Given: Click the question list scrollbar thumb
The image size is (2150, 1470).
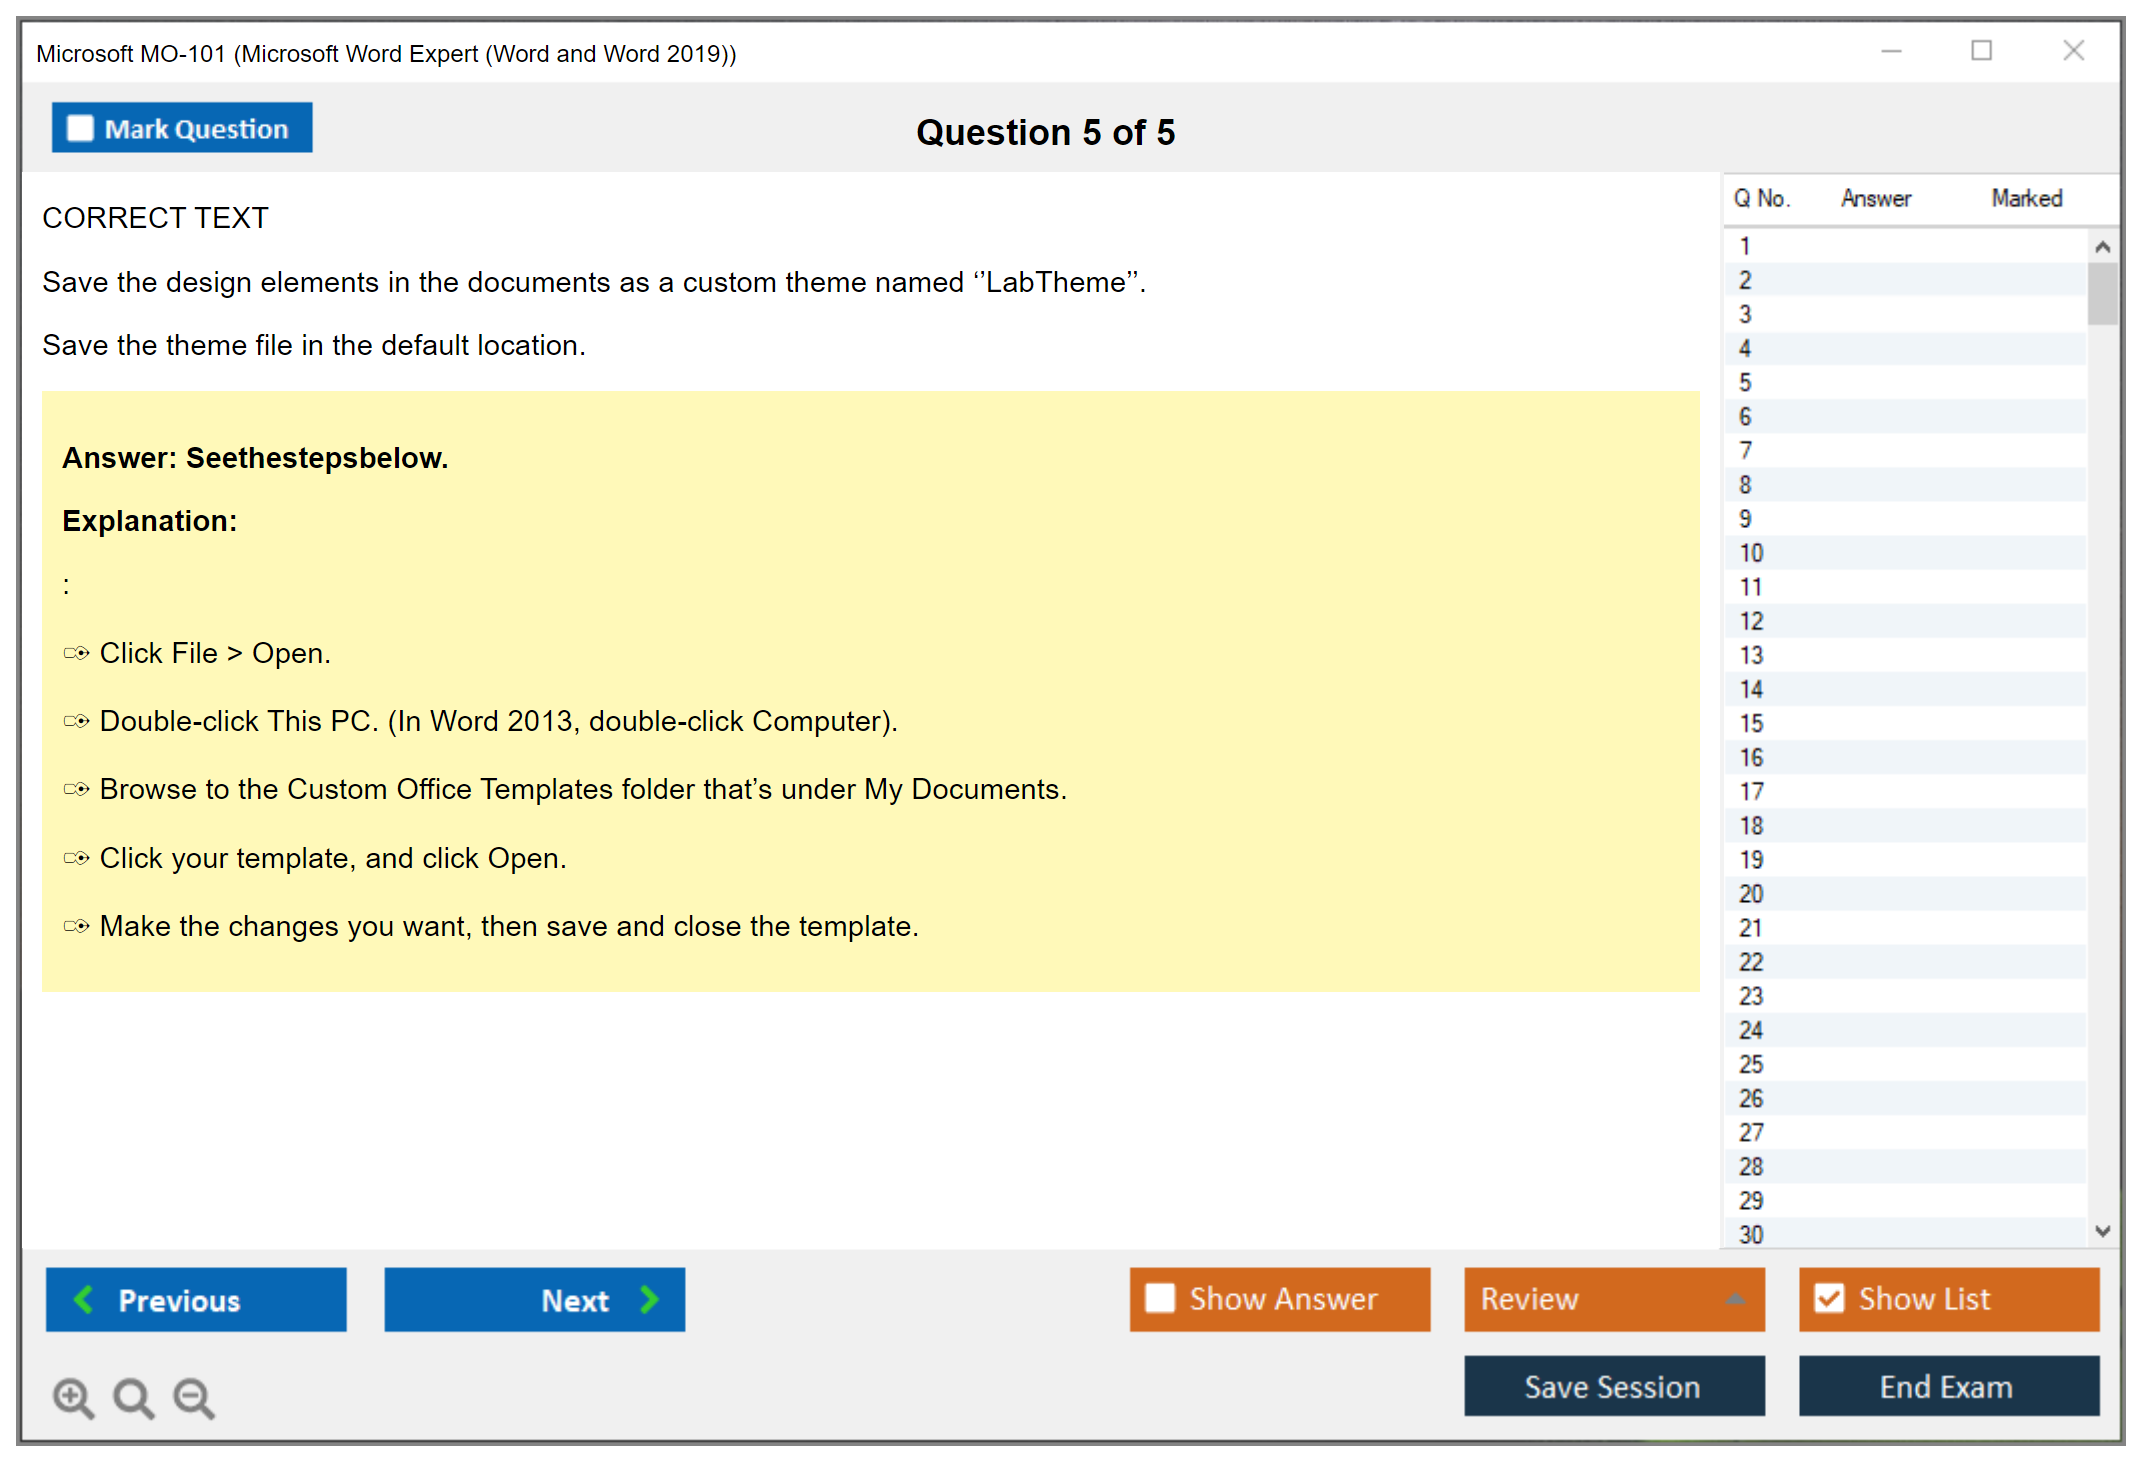Looking at the screenshot, I should pyautogui.click(x=2102, y=293).
